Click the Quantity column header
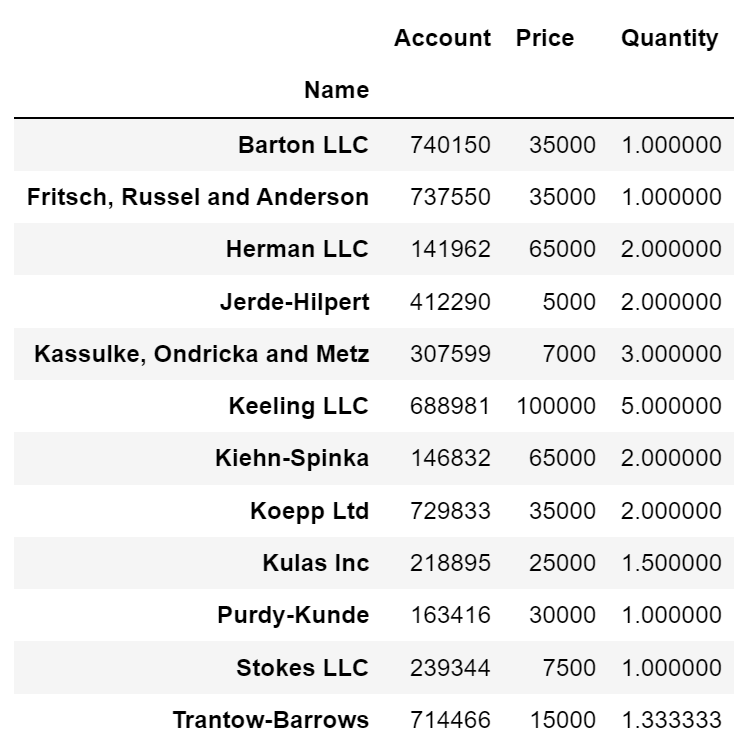738x750 pixels. [670, 39]
